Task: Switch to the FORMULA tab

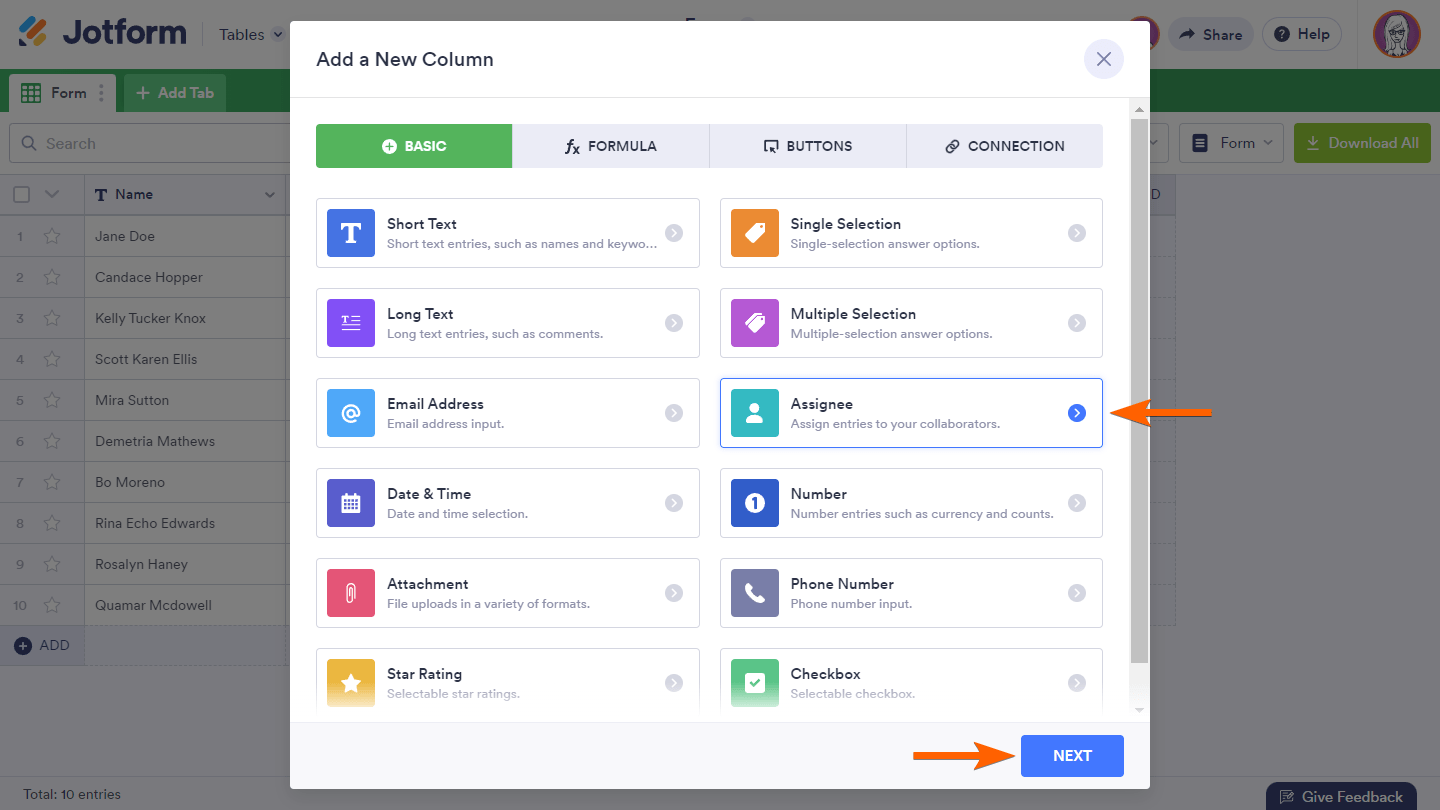Action: tap(611, 146)
